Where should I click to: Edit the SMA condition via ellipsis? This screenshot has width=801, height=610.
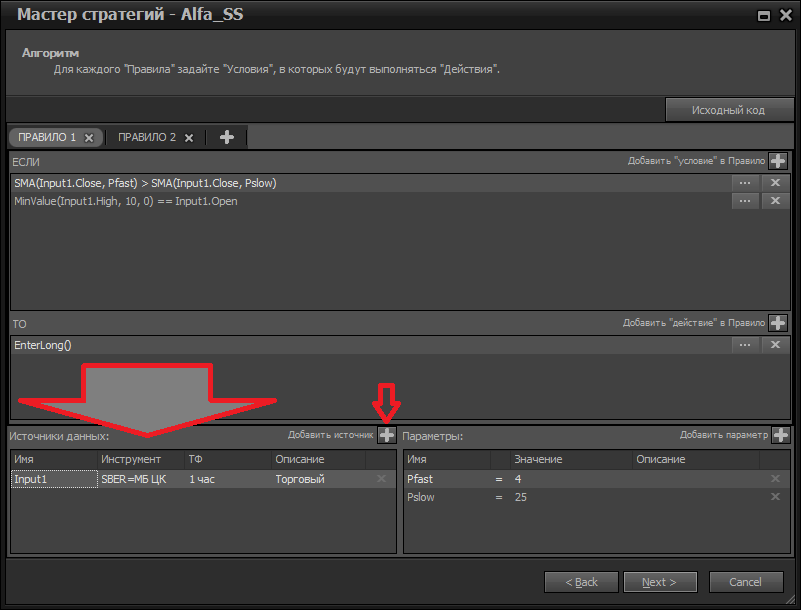click(x=744, y=183)
